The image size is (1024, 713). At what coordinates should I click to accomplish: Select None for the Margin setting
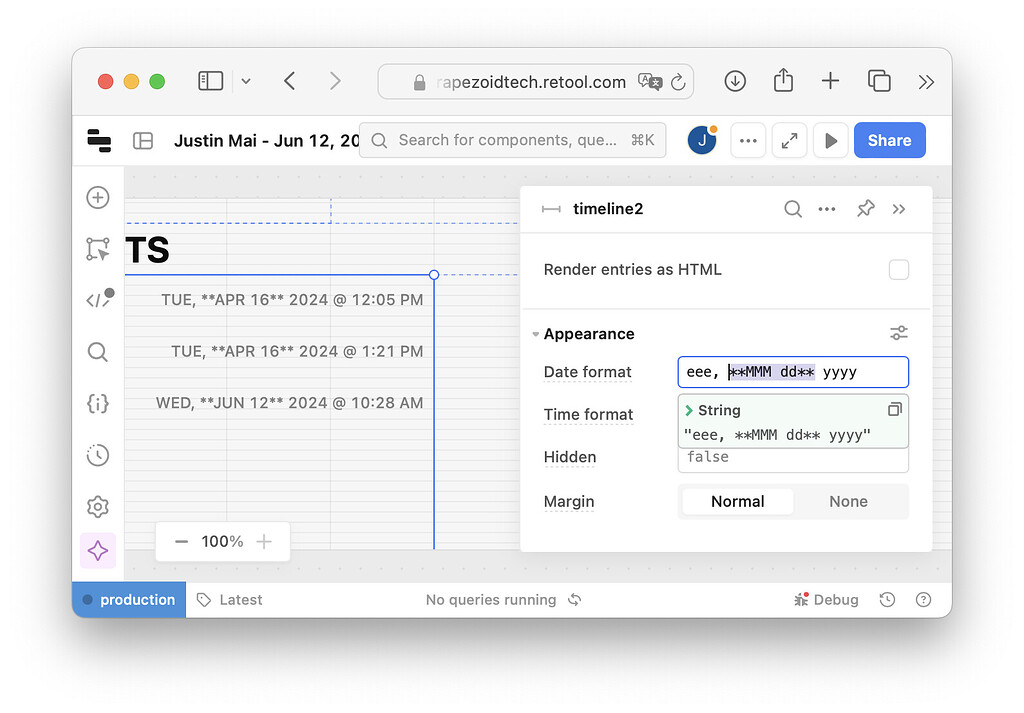(848, 501)
